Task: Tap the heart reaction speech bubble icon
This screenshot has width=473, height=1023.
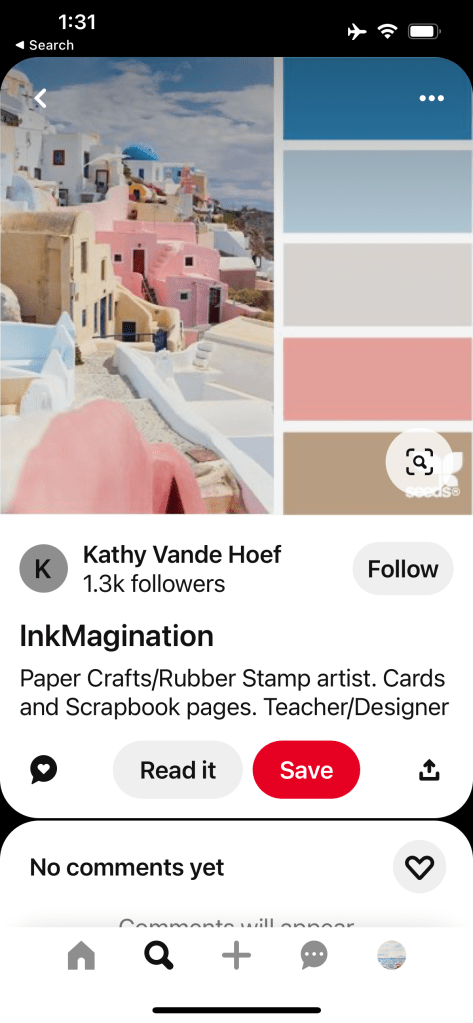Action: point(44,770)
